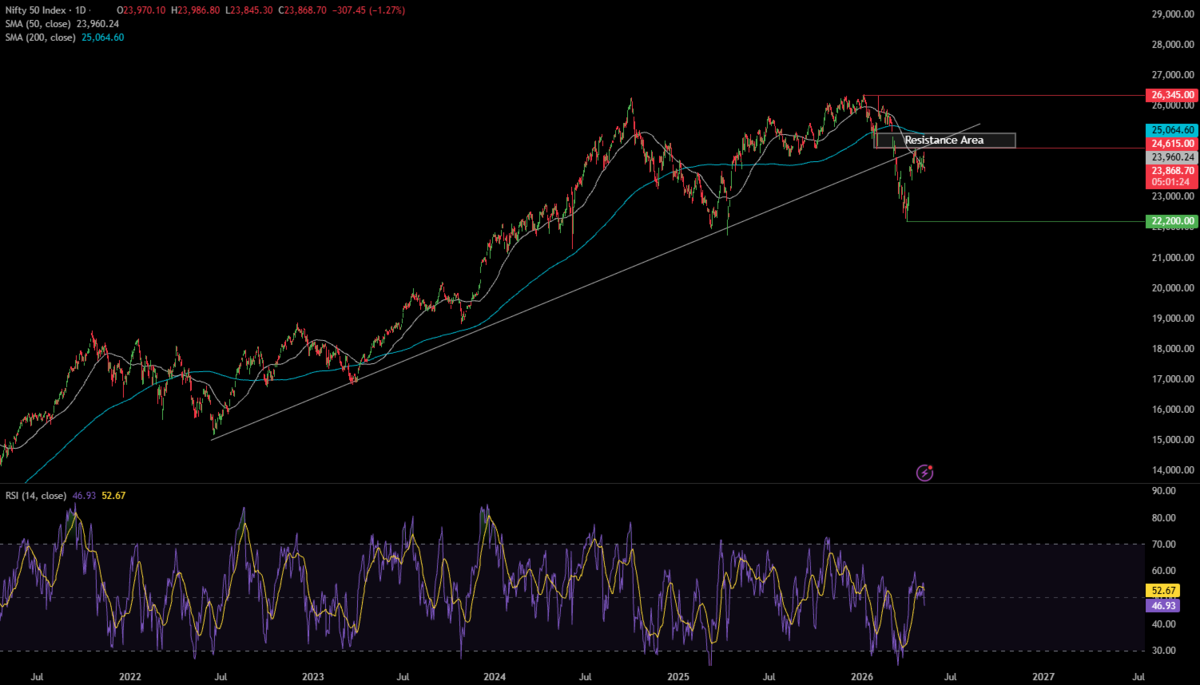This screenshot has height=685, width=1200.
Task: Click the 1D interval label in the chart title
Action: 82,9
